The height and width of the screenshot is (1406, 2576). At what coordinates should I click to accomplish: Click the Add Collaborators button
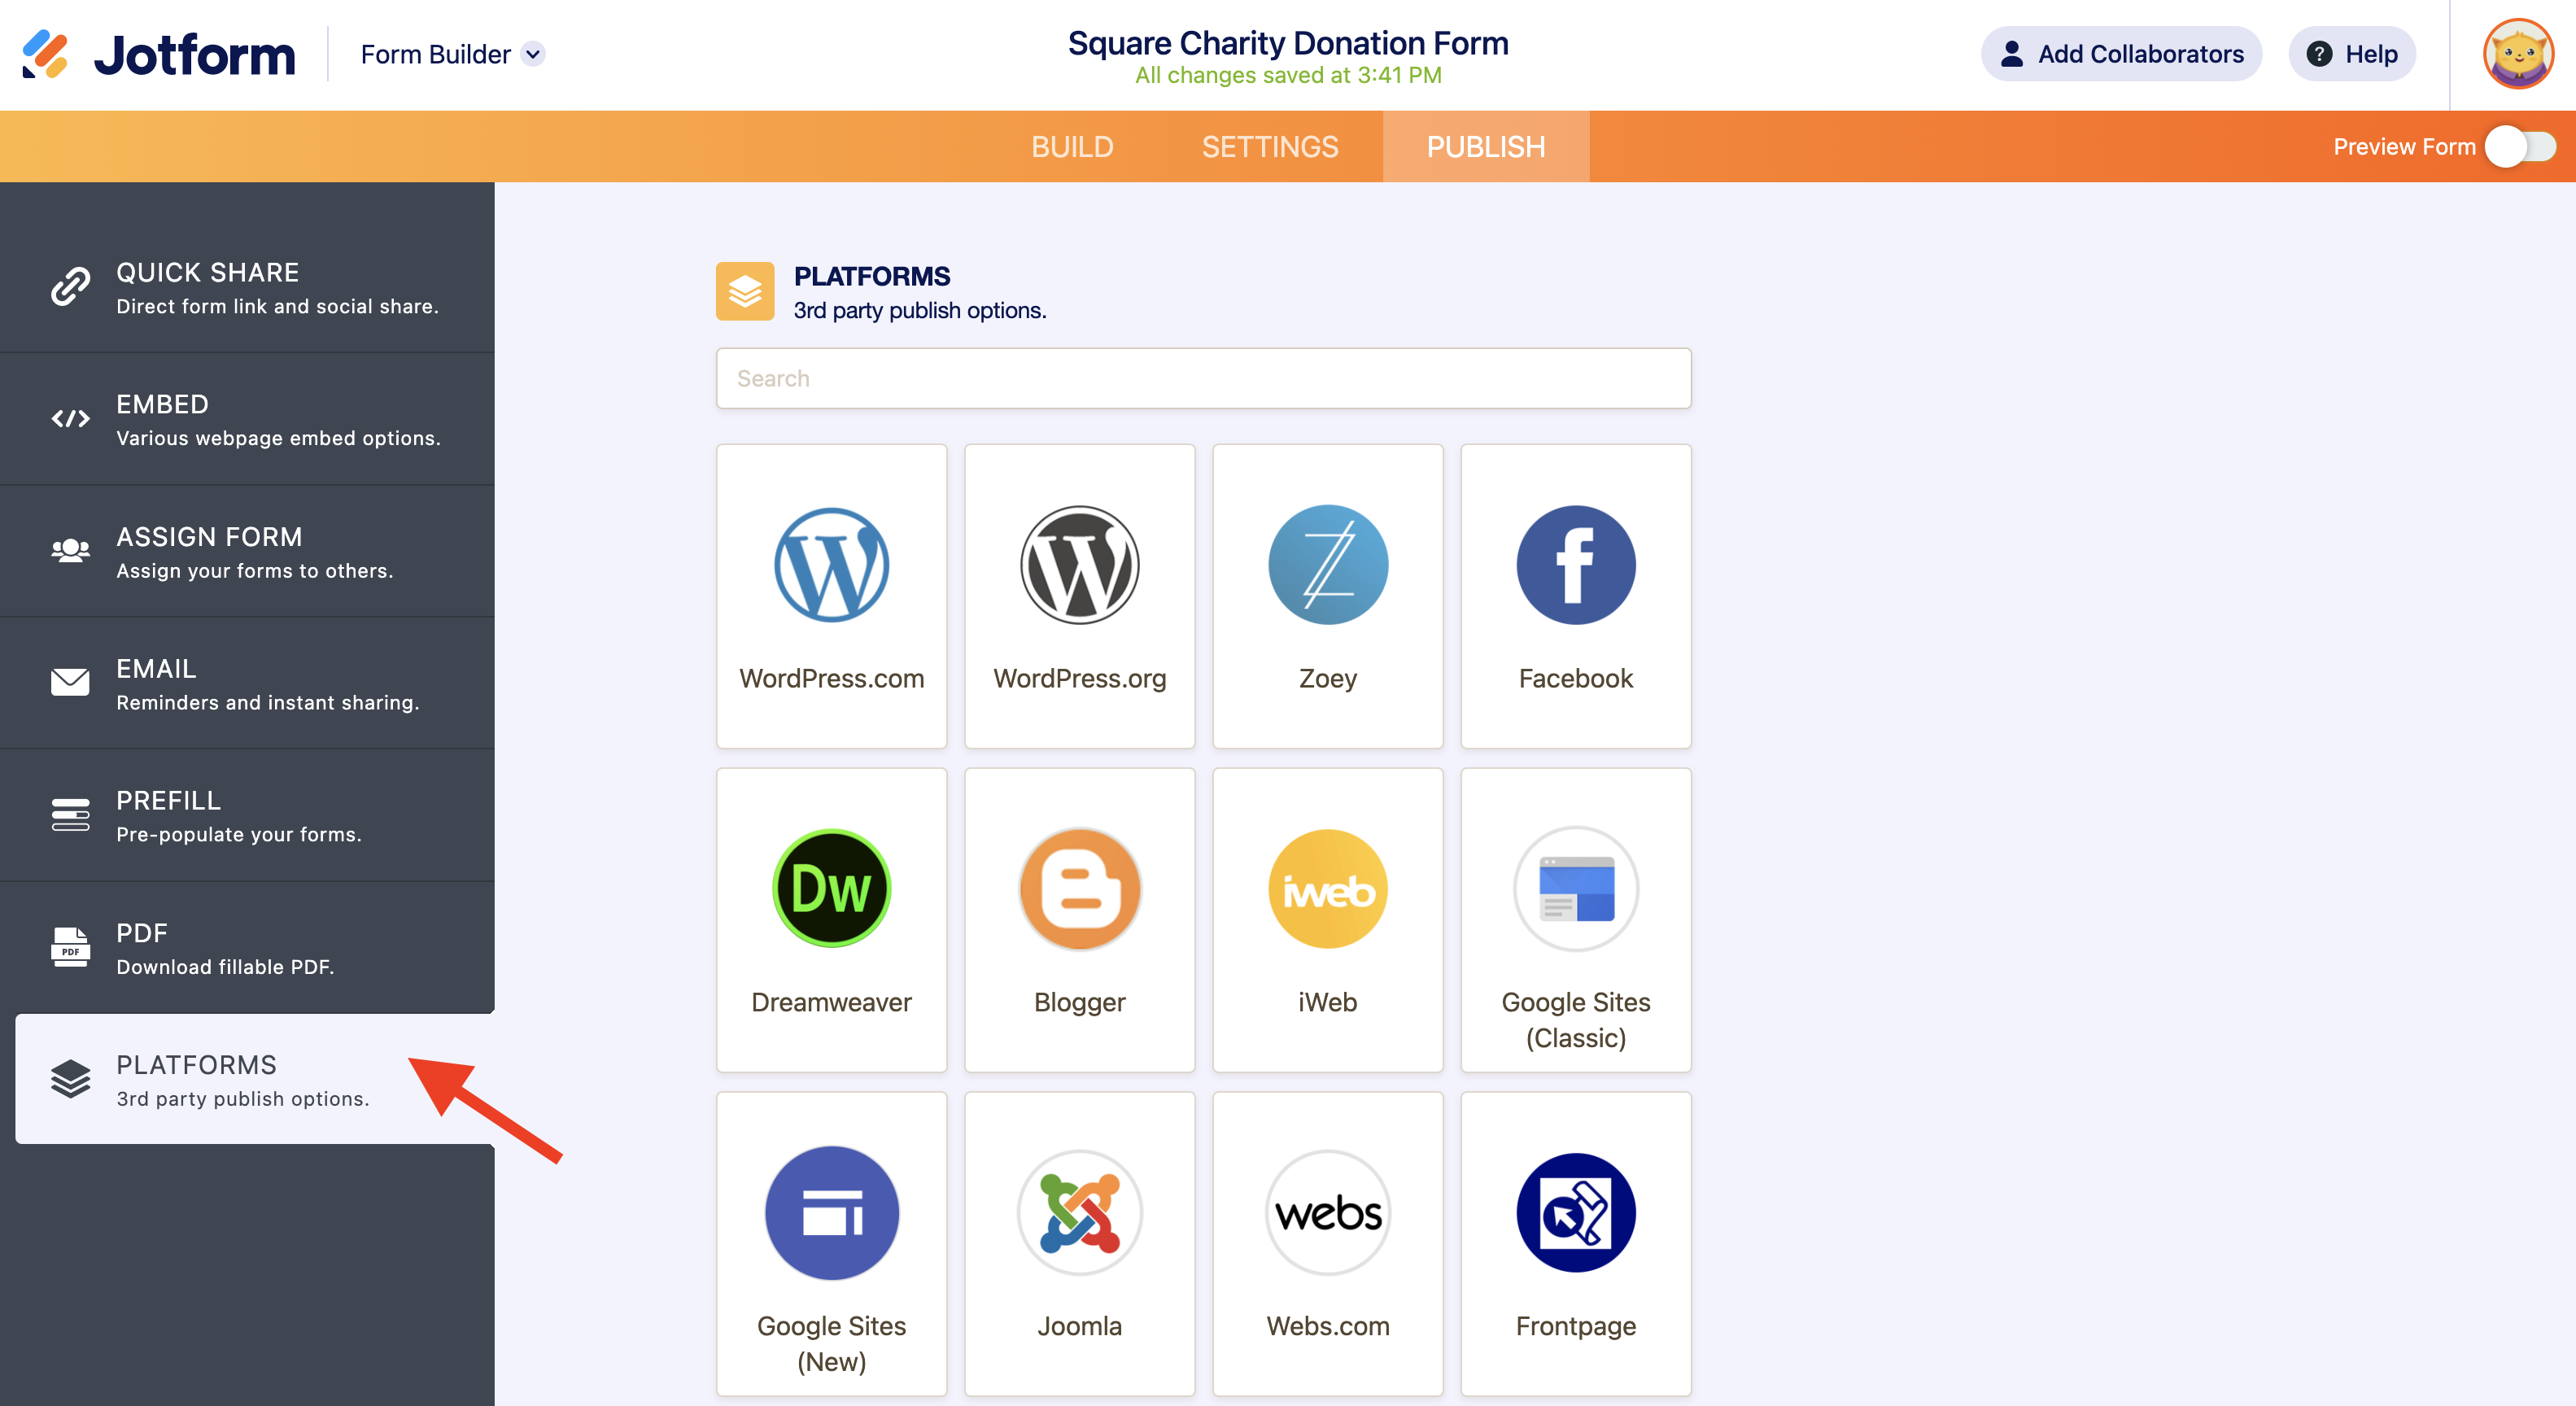(2121, 54)
